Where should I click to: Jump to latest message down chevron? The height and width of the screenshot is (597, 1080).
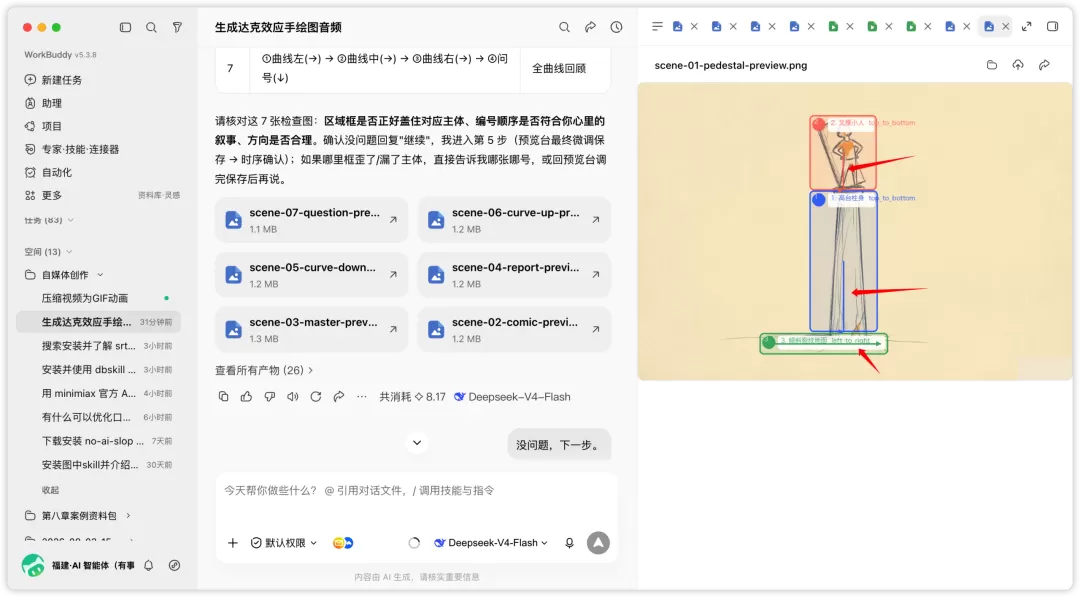[417, 443]
